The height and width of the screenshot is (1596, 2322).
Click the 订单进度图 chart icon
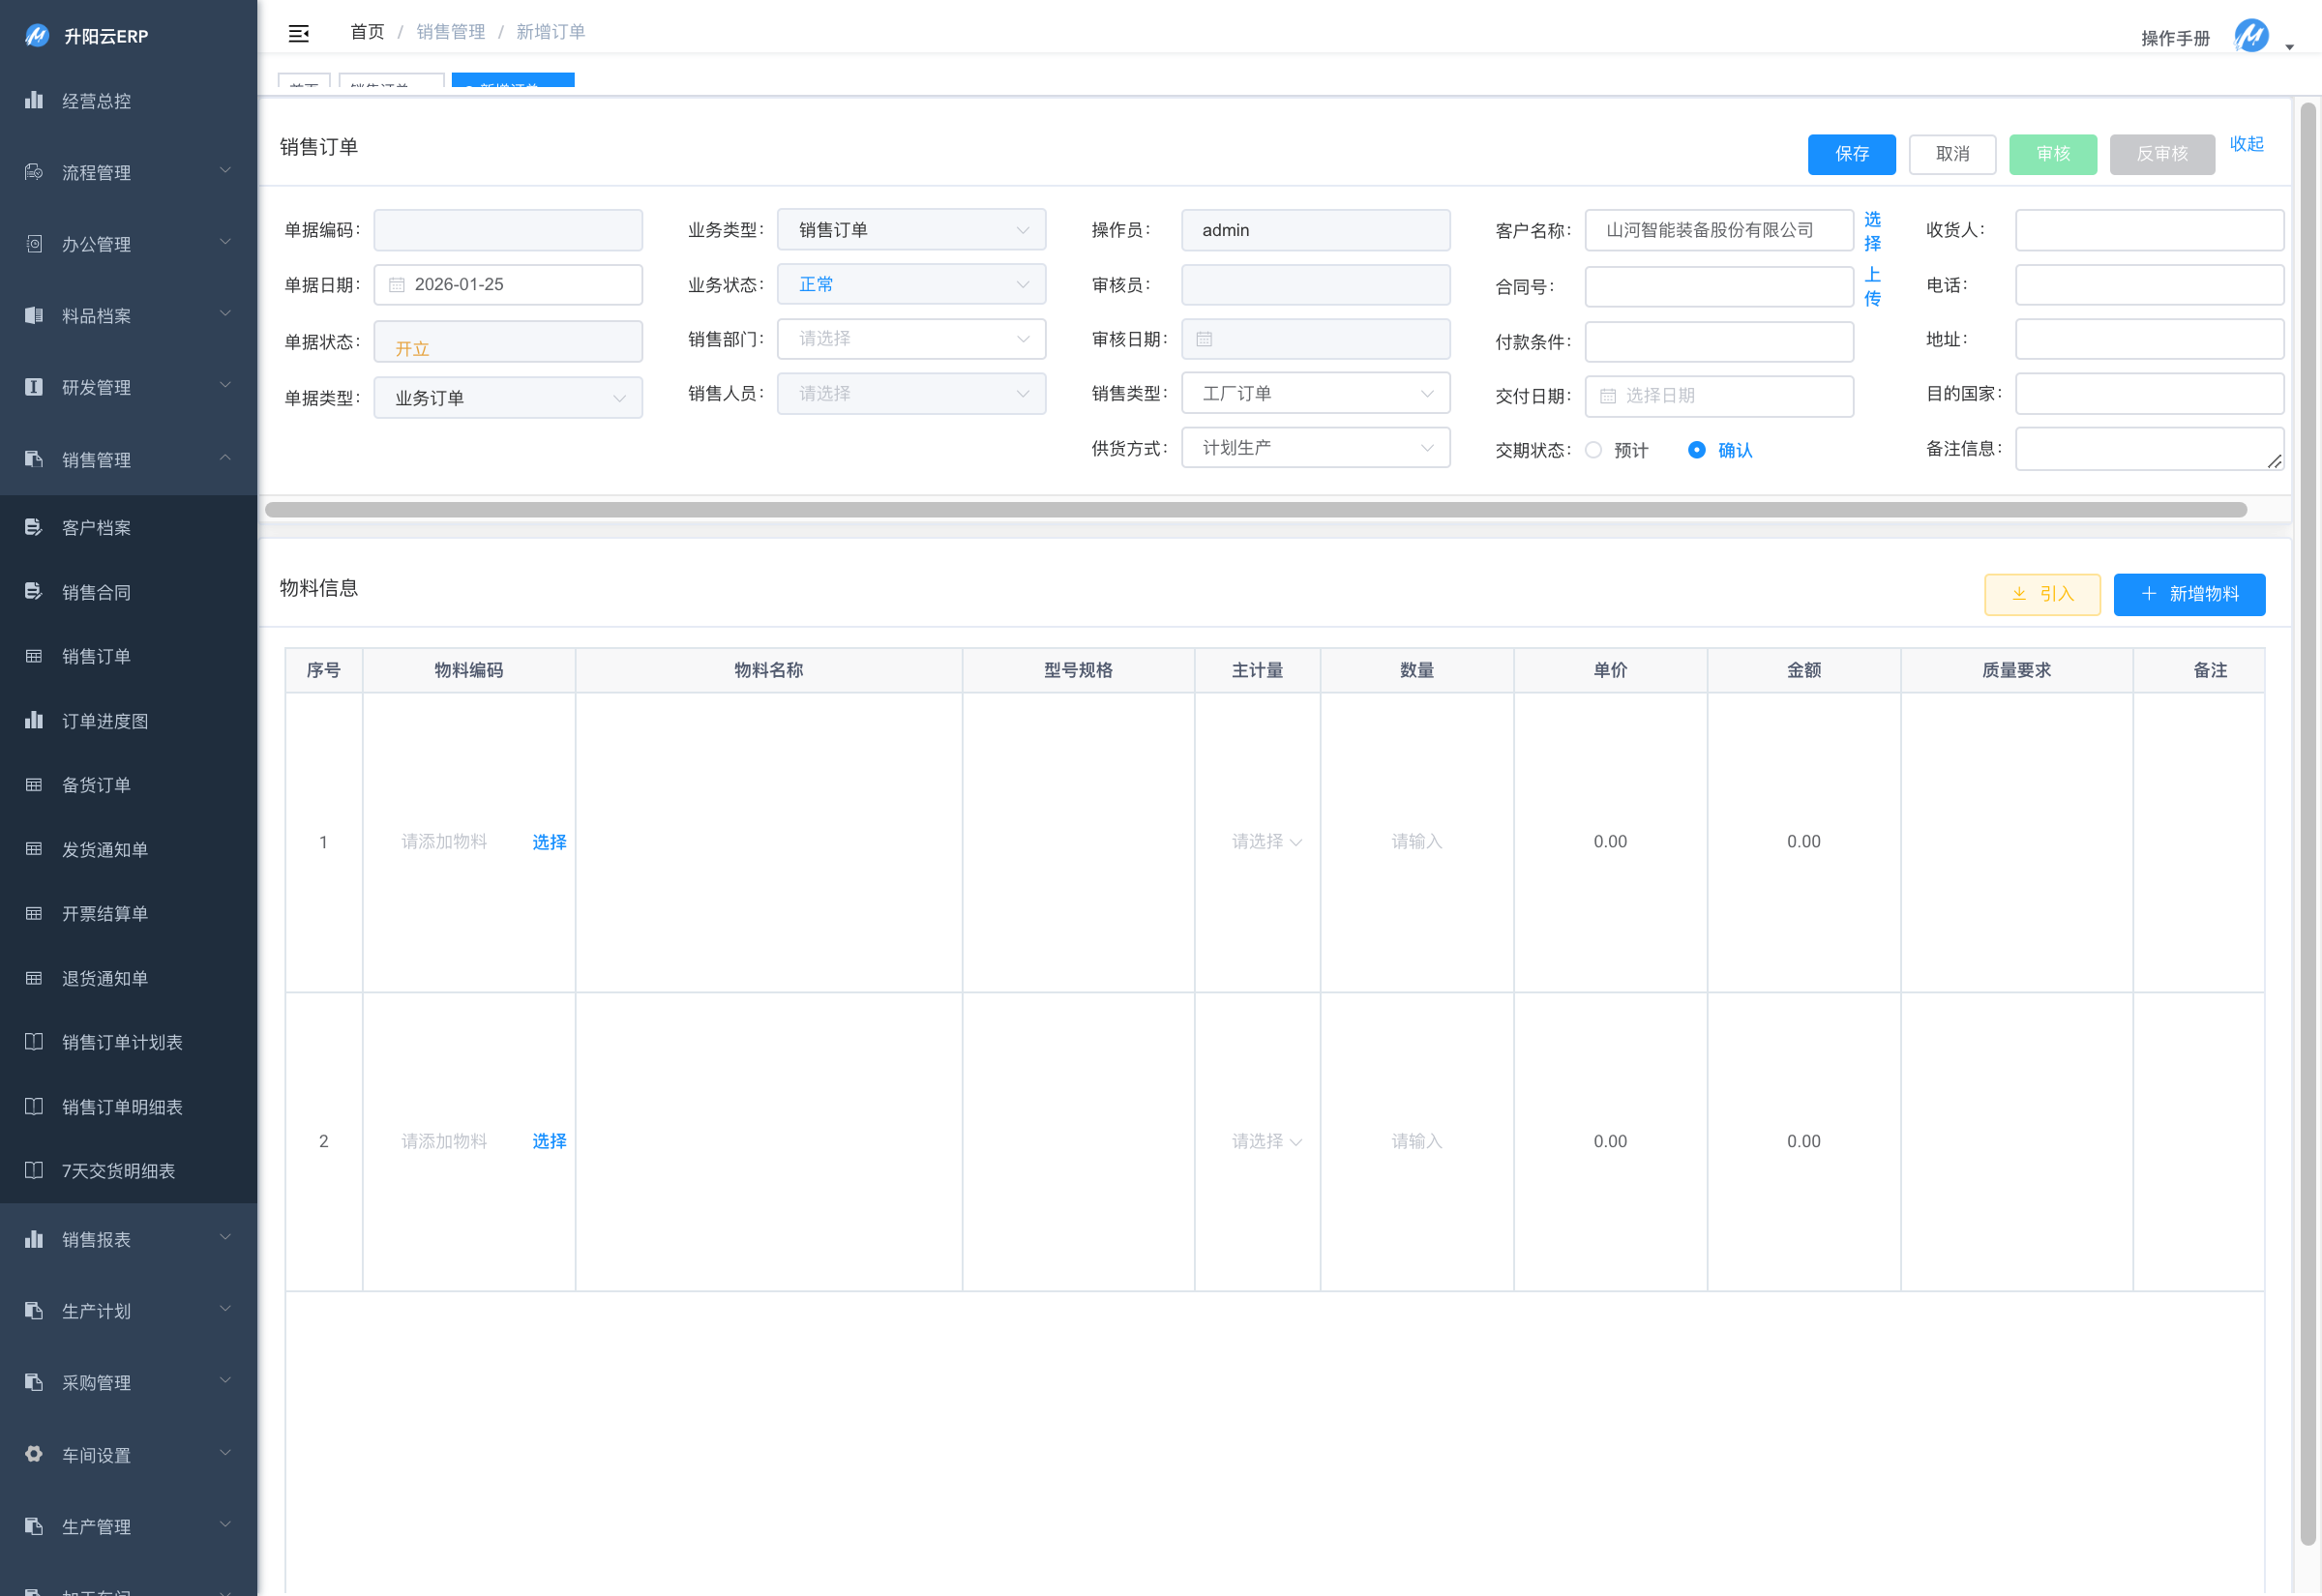point(34,720)
